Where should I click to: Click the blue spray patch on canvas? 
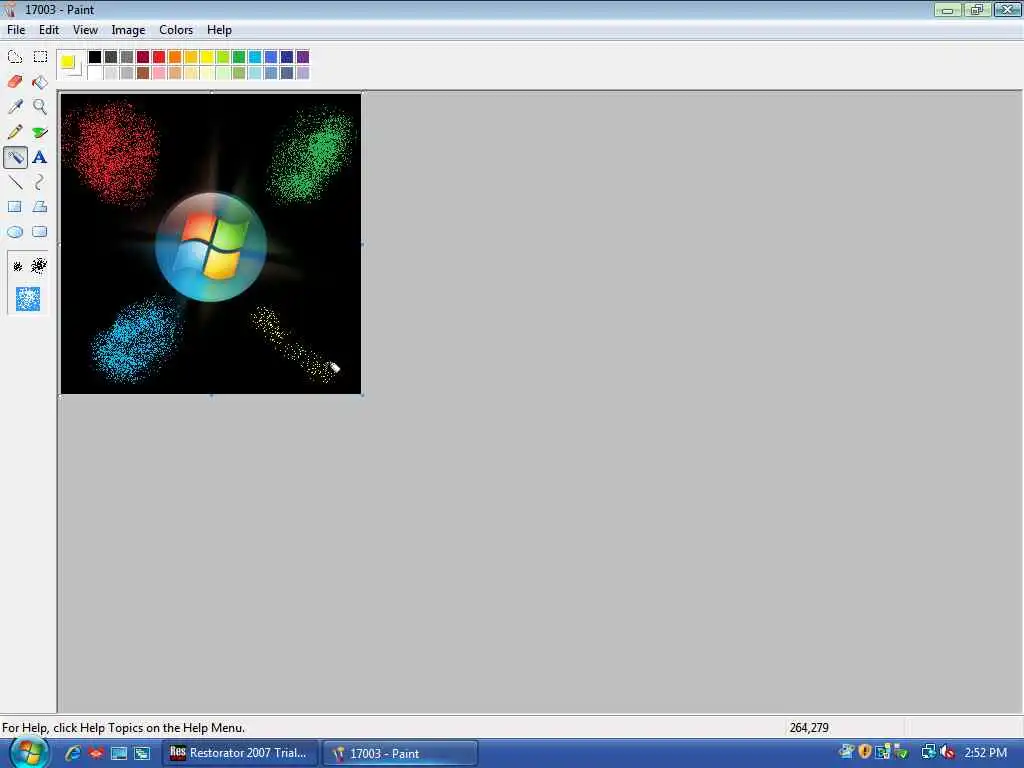[137, 338]
